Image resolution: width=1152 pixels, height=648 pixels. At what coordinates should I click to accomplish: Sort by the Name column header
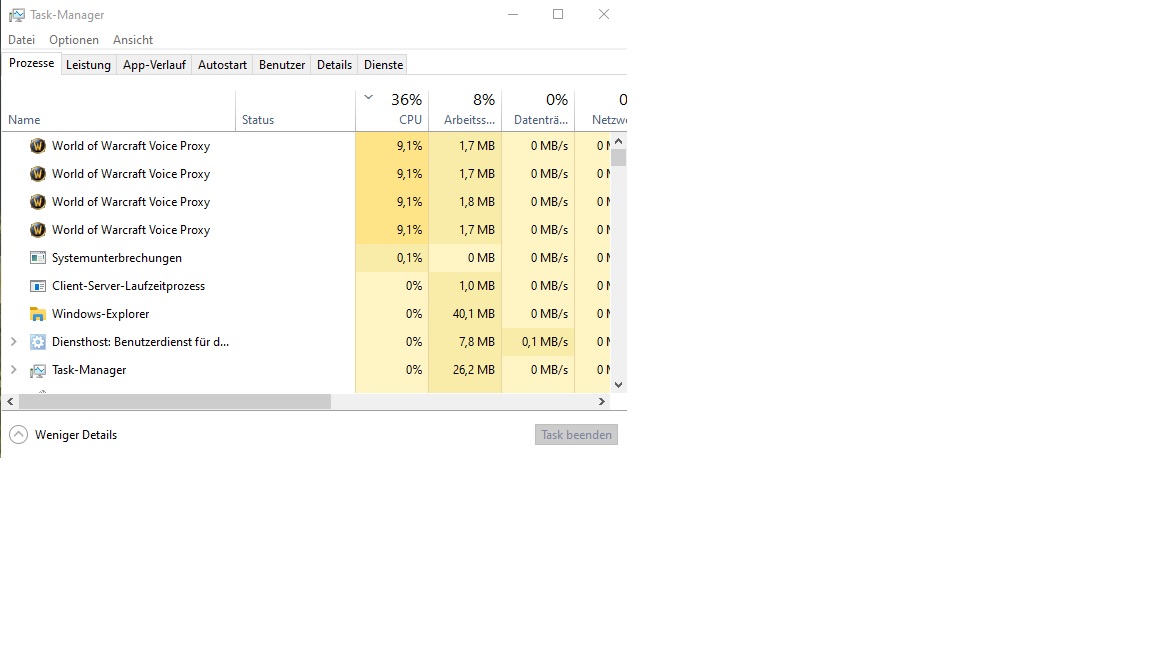[119, 110]
